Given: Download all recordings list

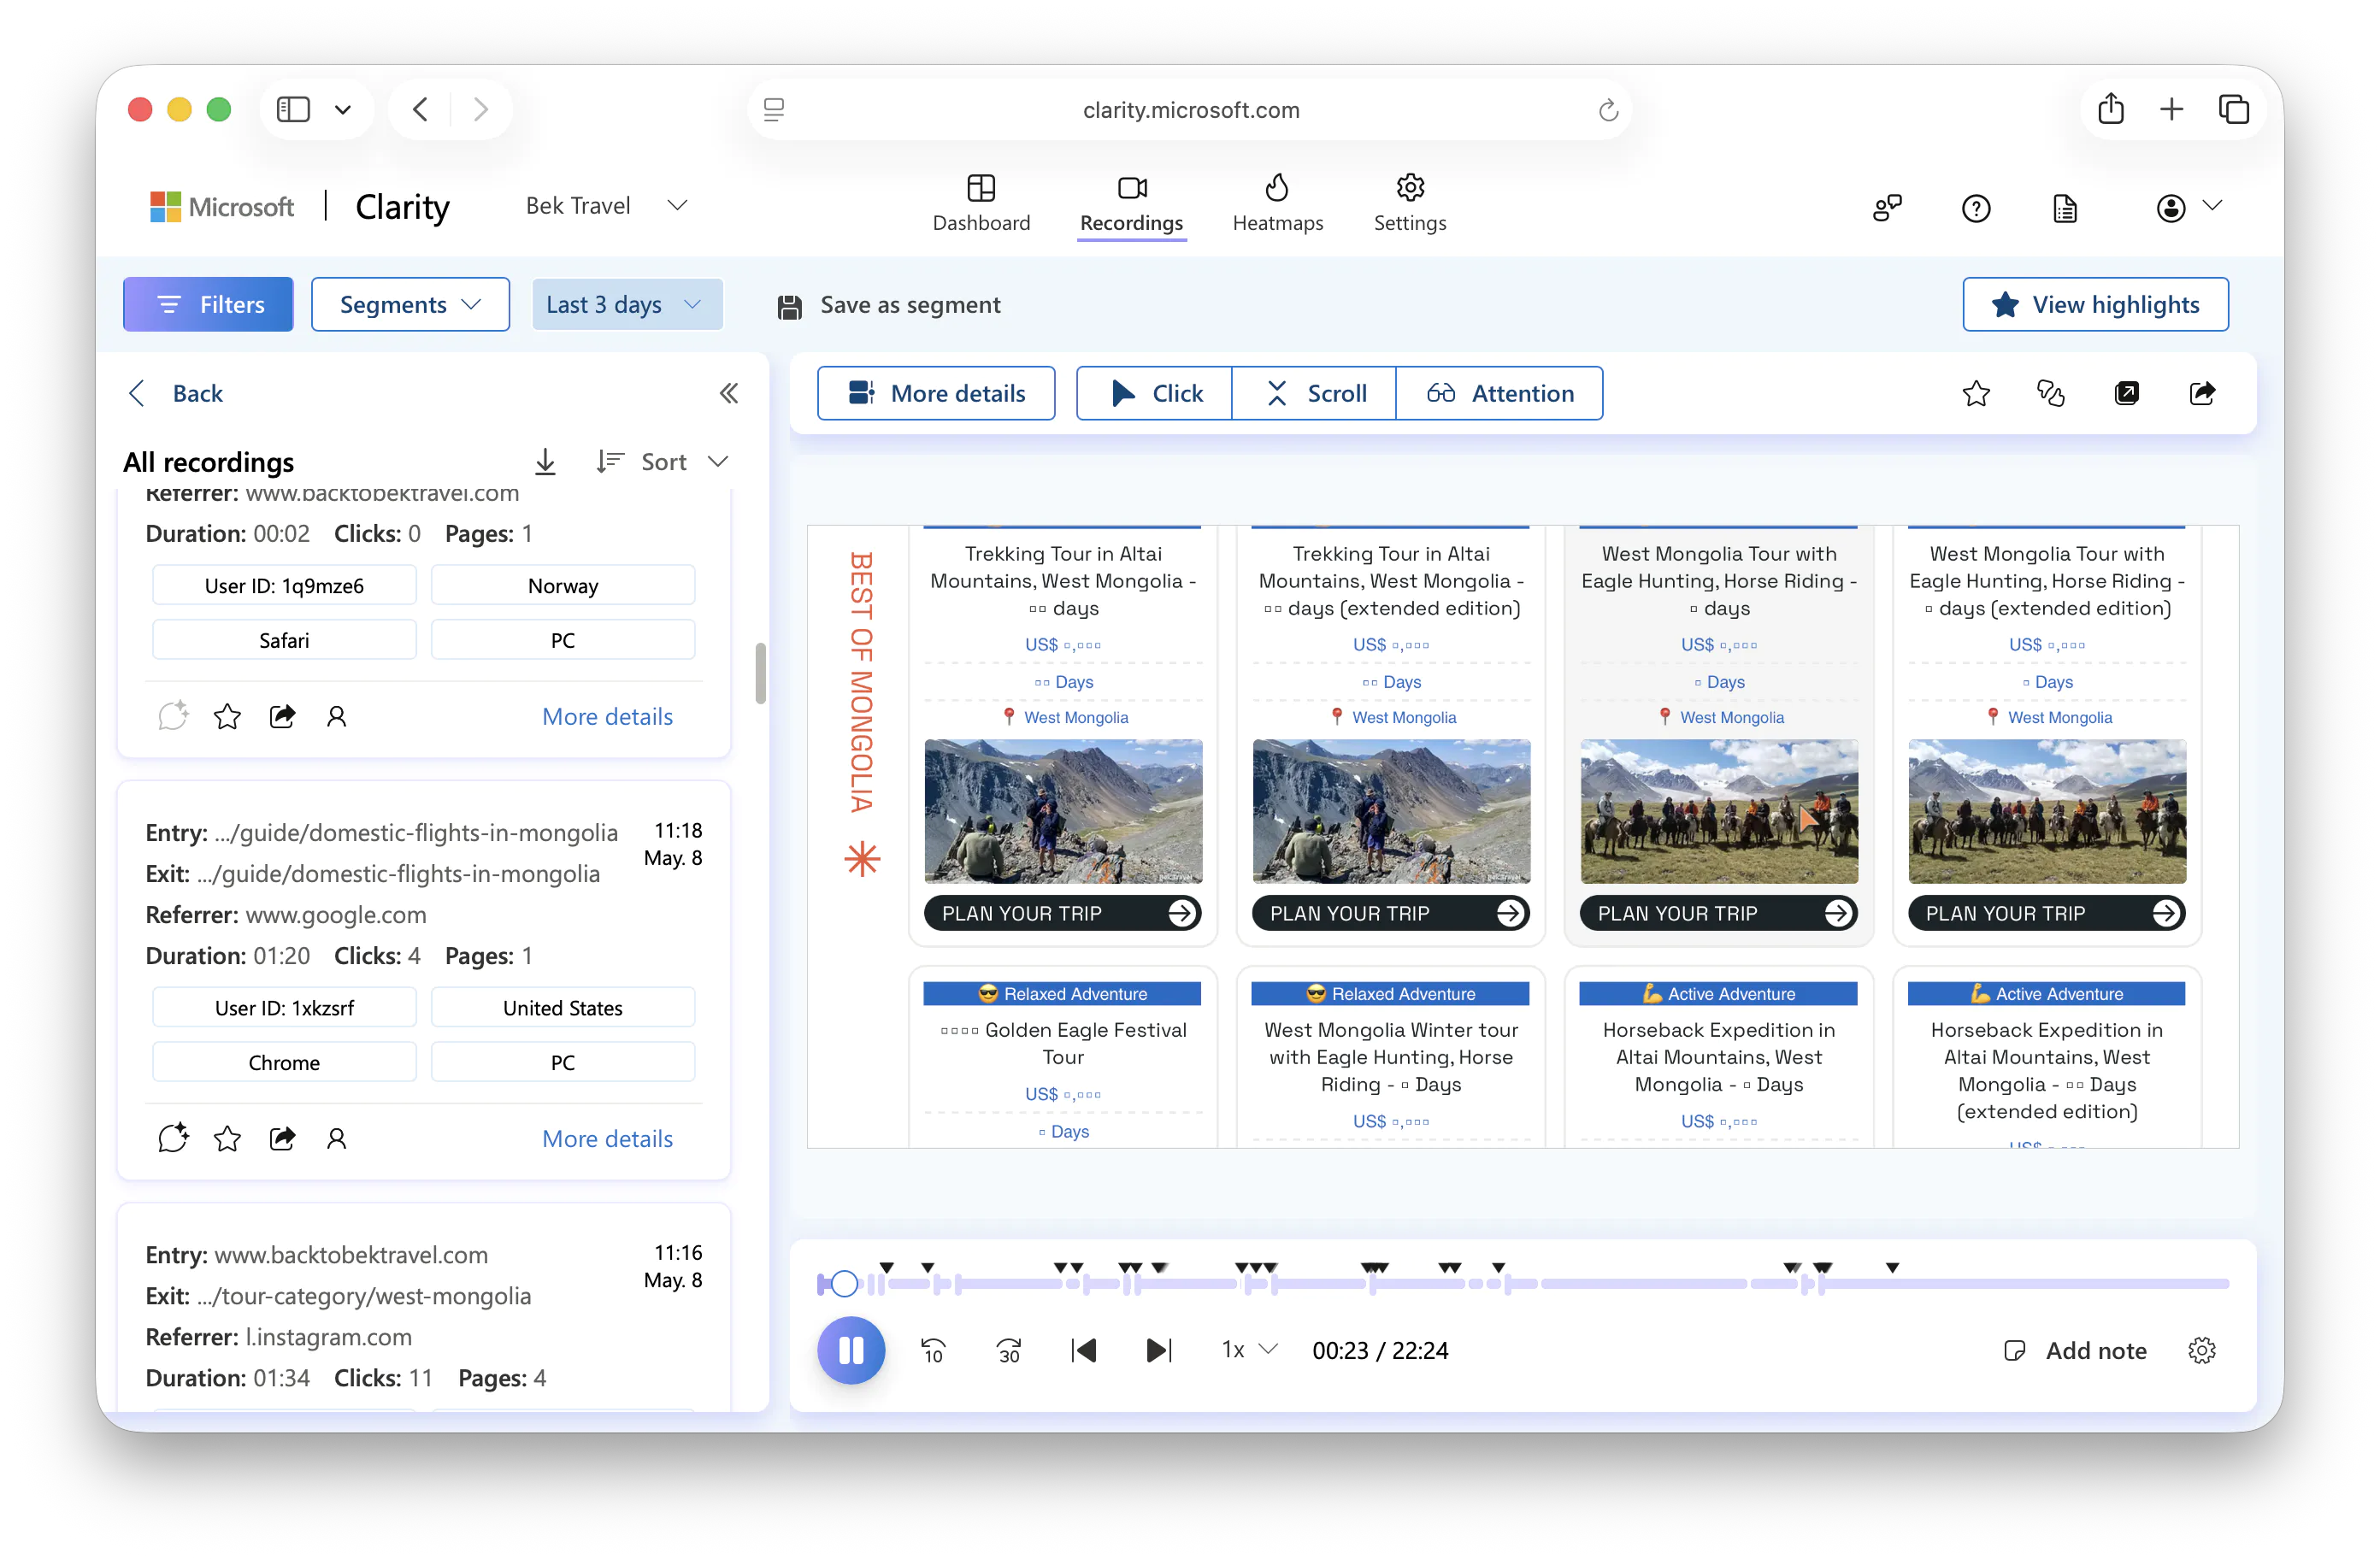Looking at the screenshot, I should point(545,461).
